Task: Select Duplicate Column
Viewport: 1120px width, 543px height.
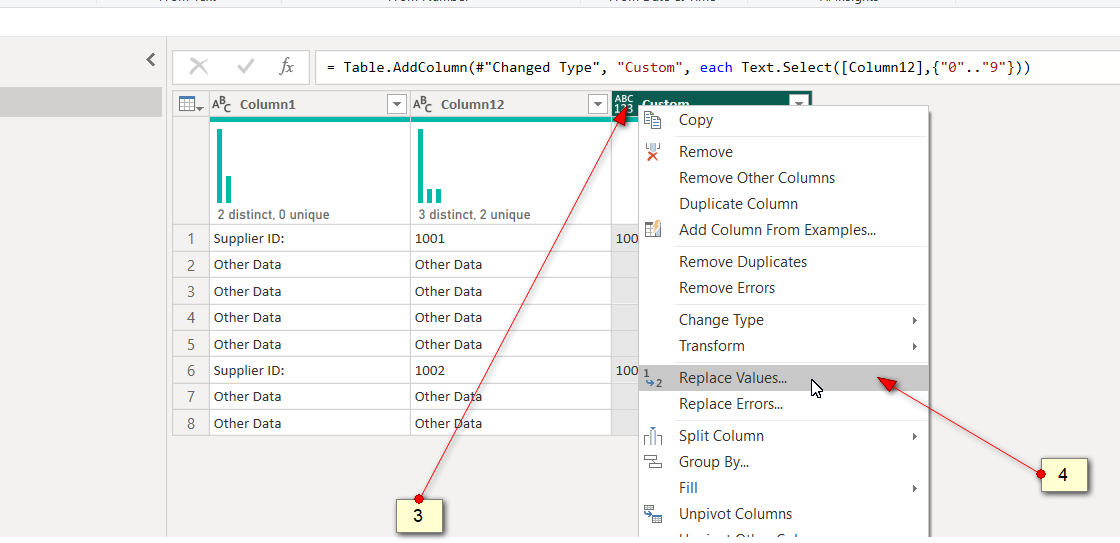Action: pos(784,204)
